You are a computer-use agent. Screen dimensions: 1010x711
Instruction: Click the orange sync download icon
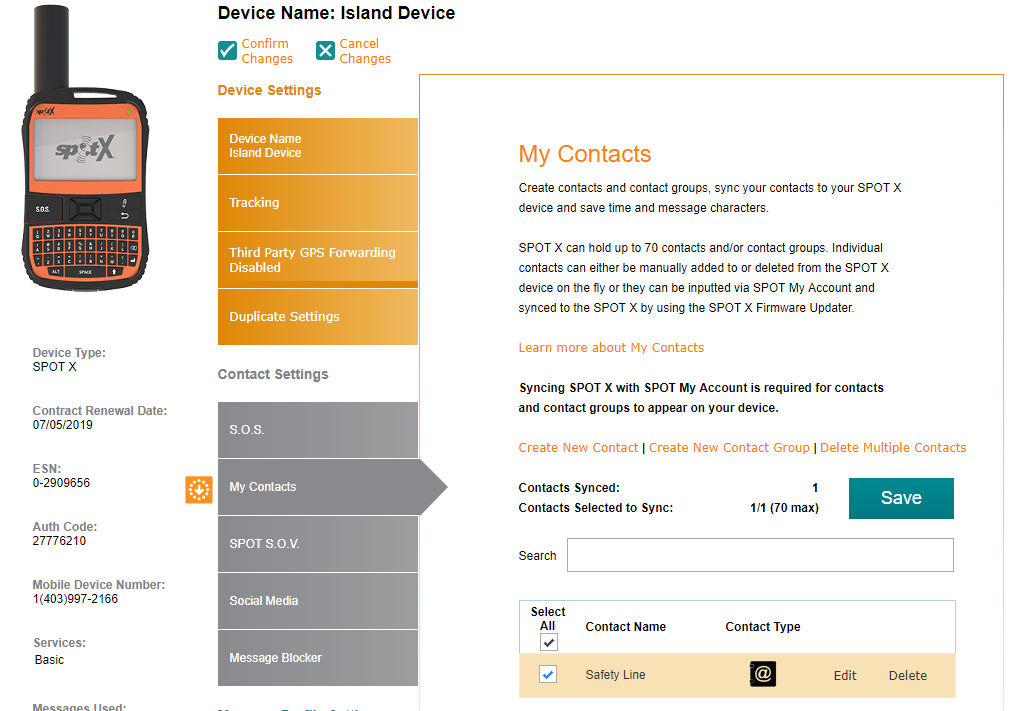pyautogui.click(x=199, y=489)
